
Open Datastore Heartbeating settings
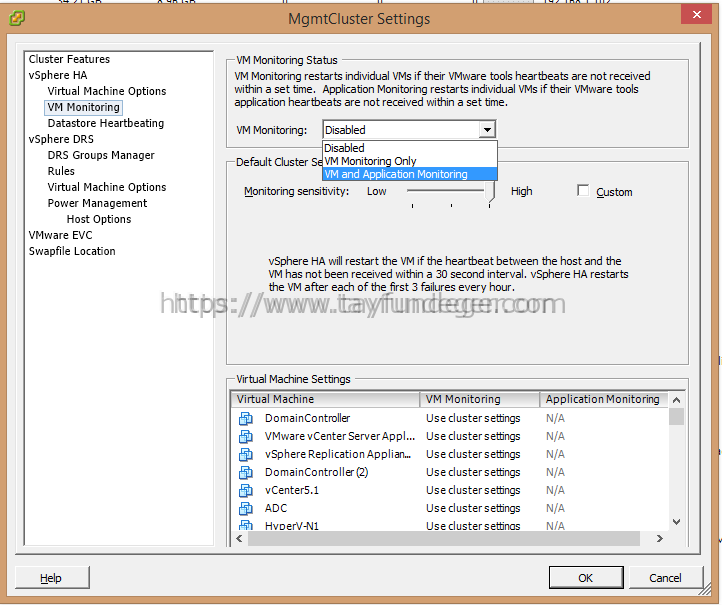(105, 123)
